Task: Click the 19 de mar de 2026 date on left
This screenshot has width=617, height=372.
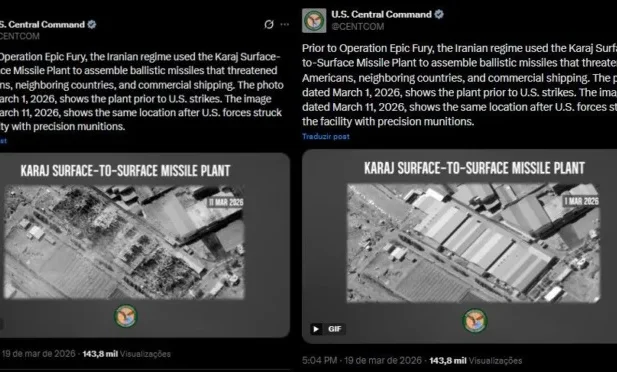Action: tap(38, 353)
